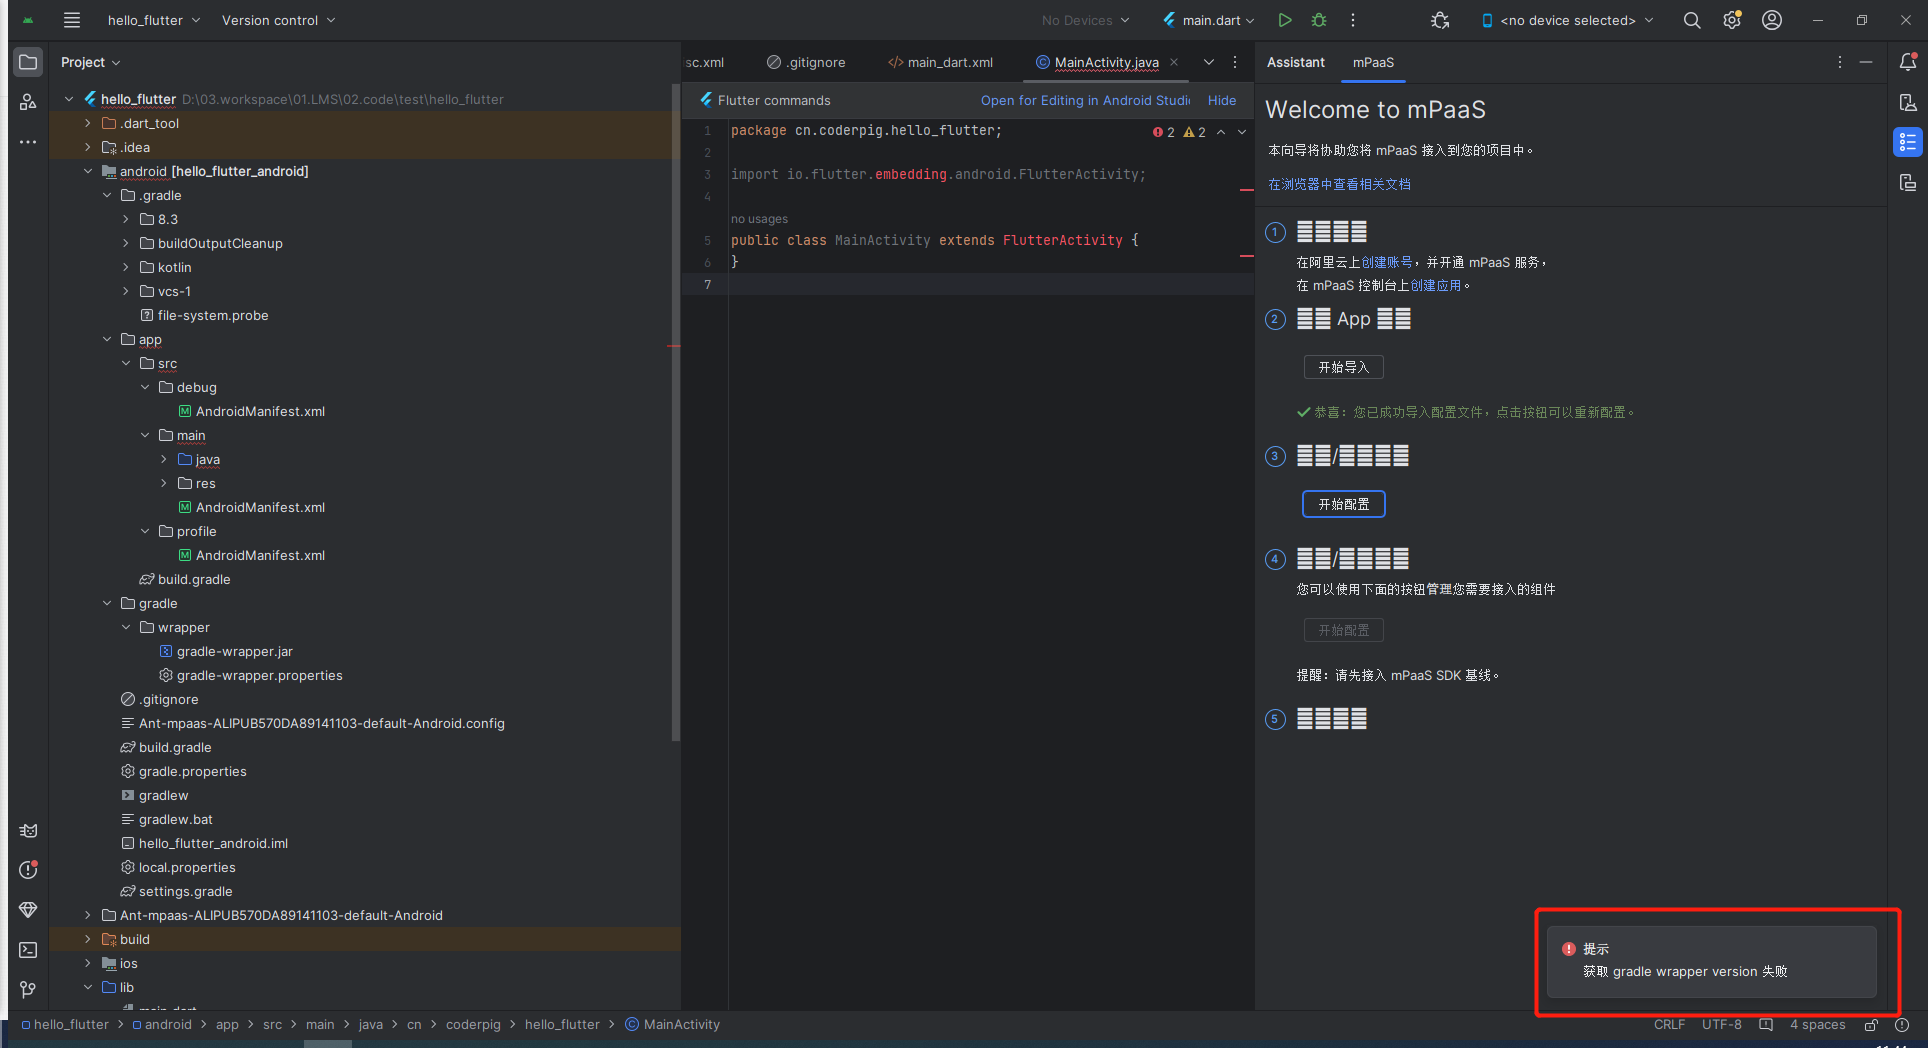Go to next highlighted error arrow

point(1242,132)
